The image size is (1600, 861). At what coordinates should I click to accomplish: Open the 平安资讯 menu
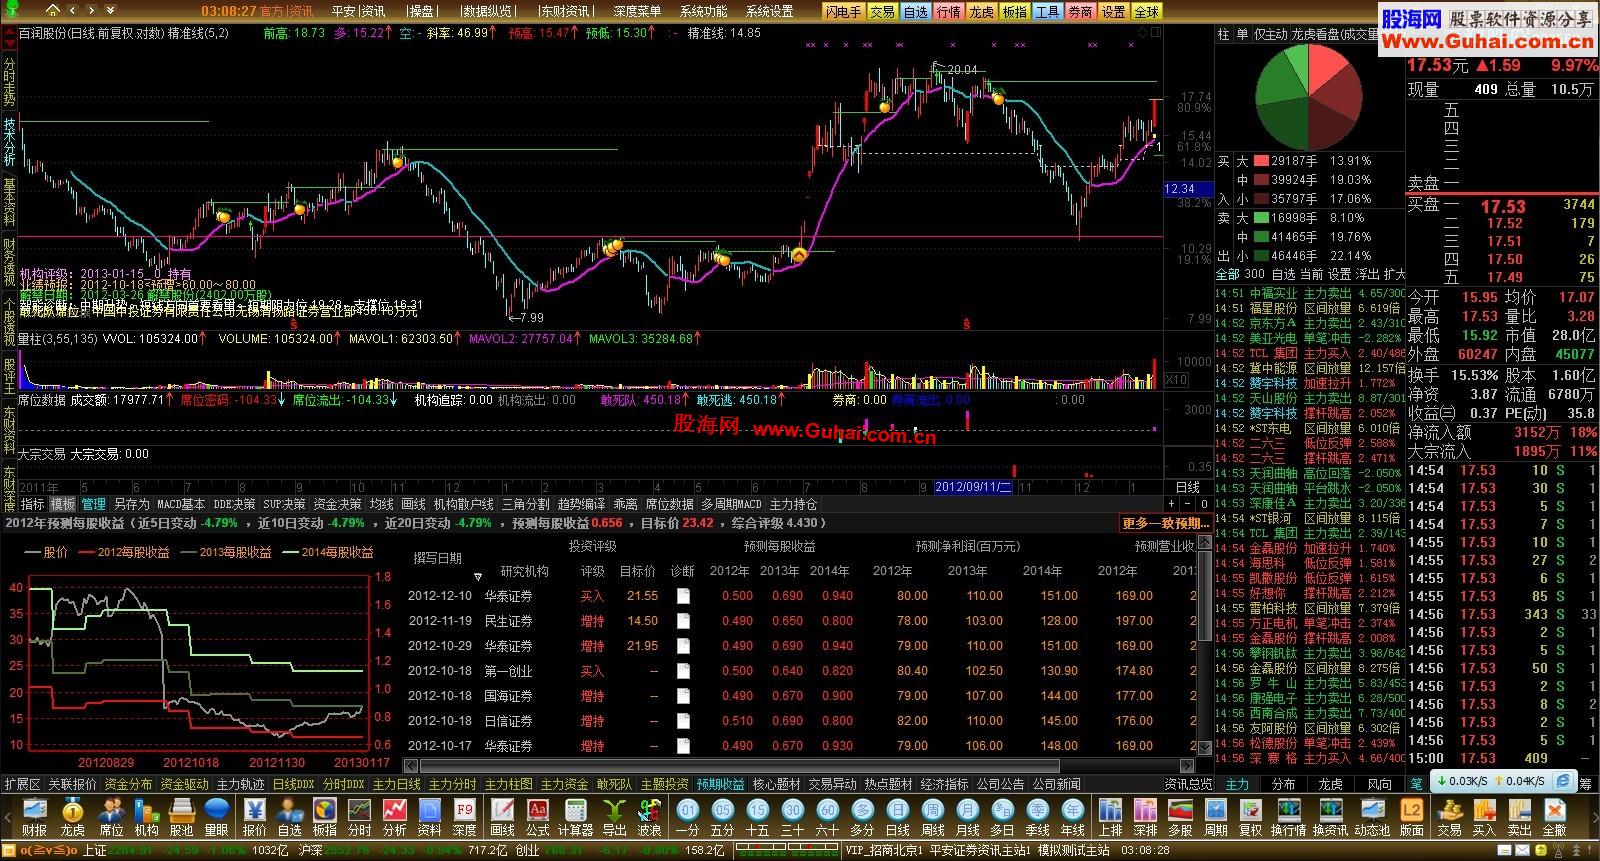[x=359, y=11]
